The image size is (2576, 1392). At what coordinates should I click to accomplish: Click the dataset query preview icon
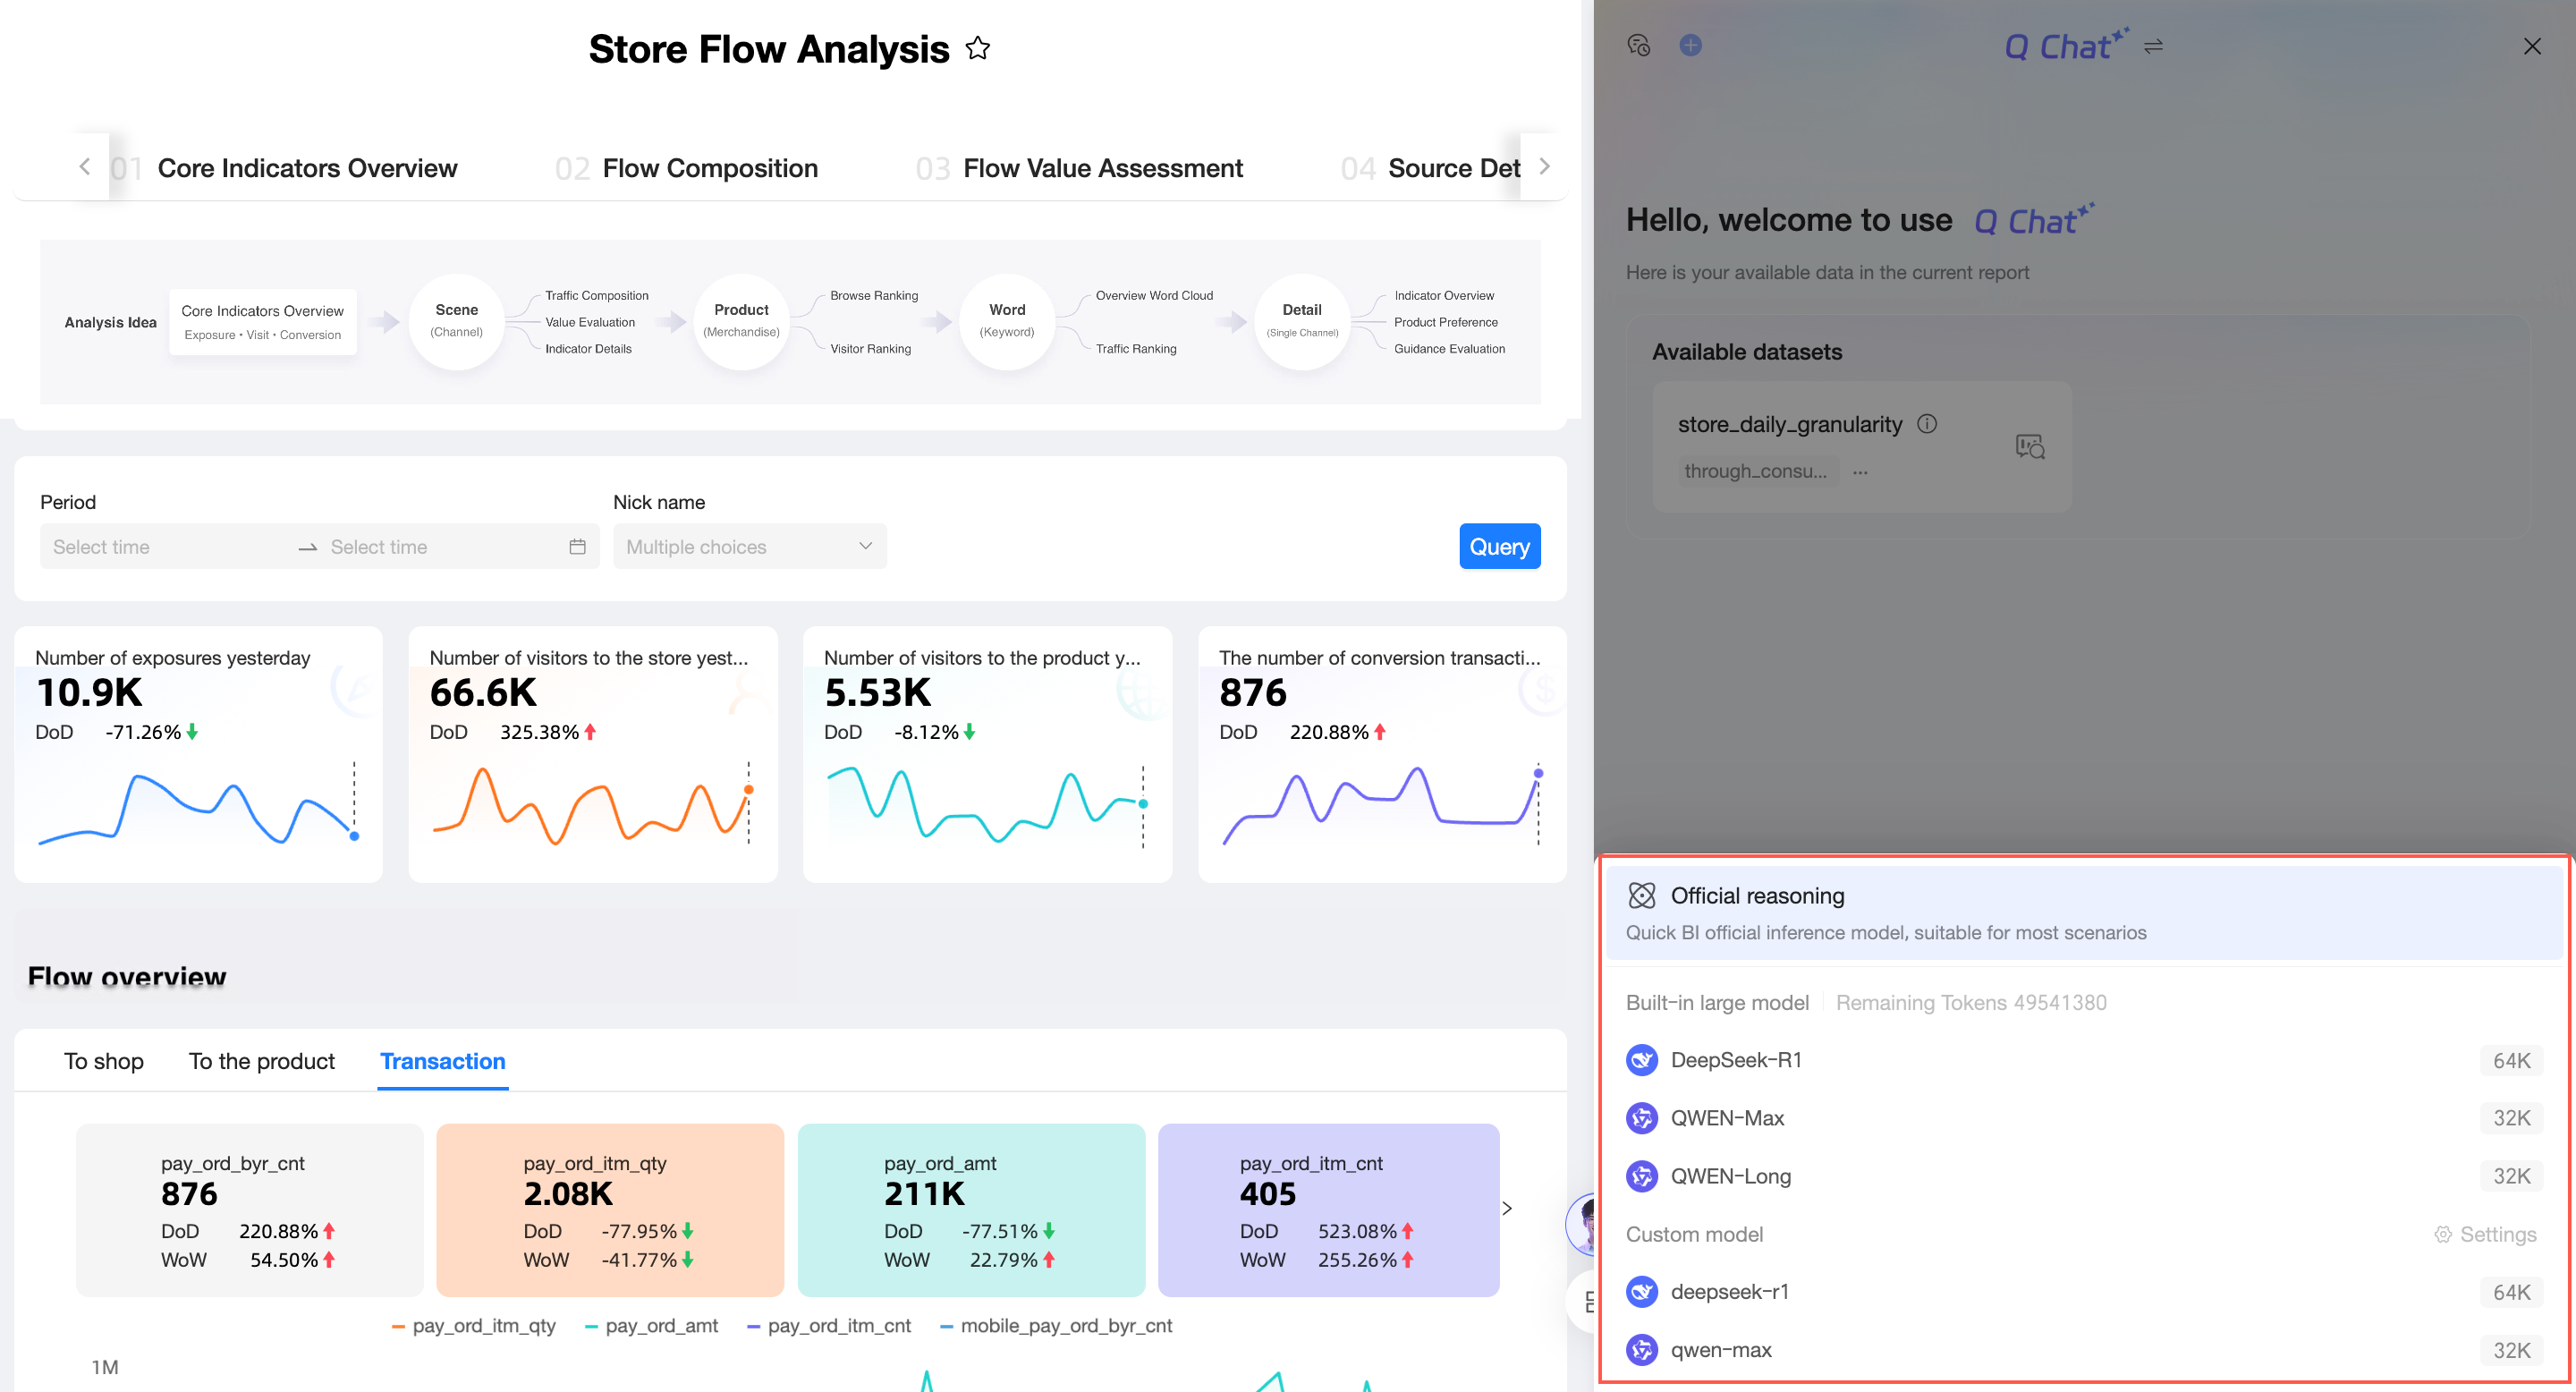[2029, 446]
